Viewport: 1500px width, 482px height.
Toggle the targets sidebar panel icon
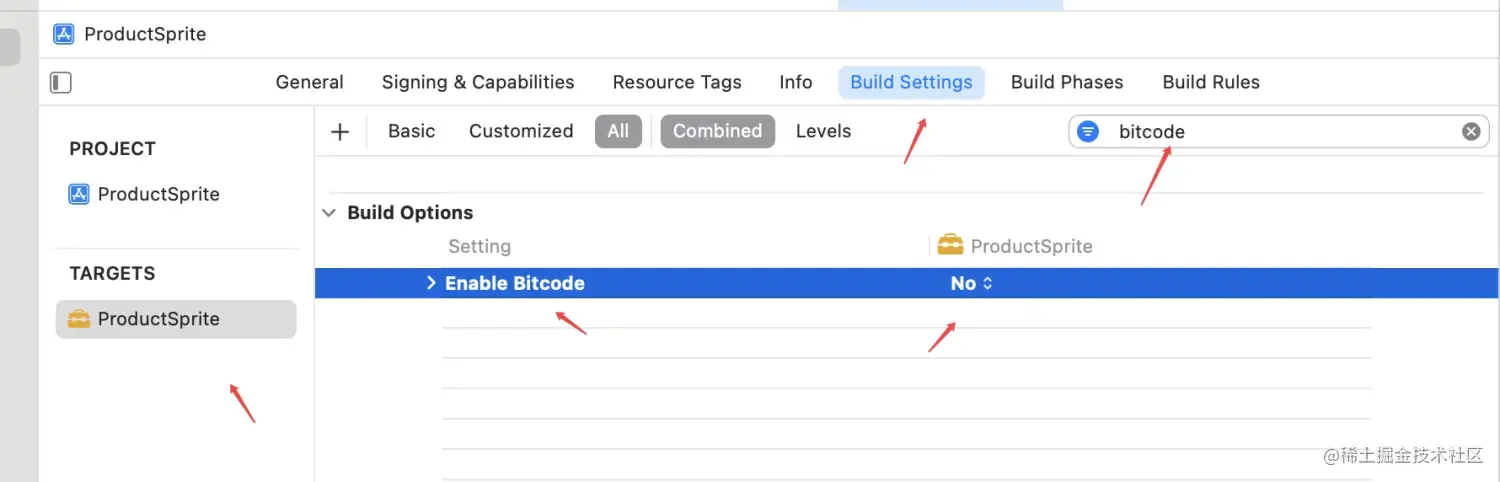click(61, 82)
